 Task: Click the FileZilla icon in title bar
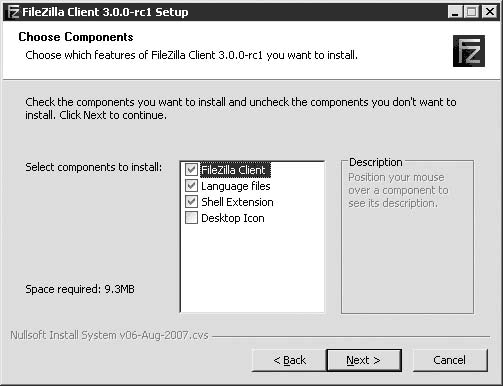point(13,12)
